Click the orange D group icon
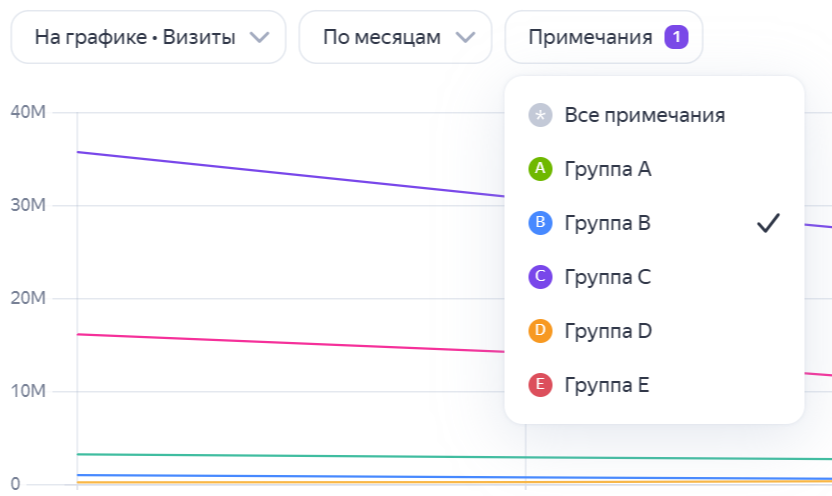 pos(540,331)
